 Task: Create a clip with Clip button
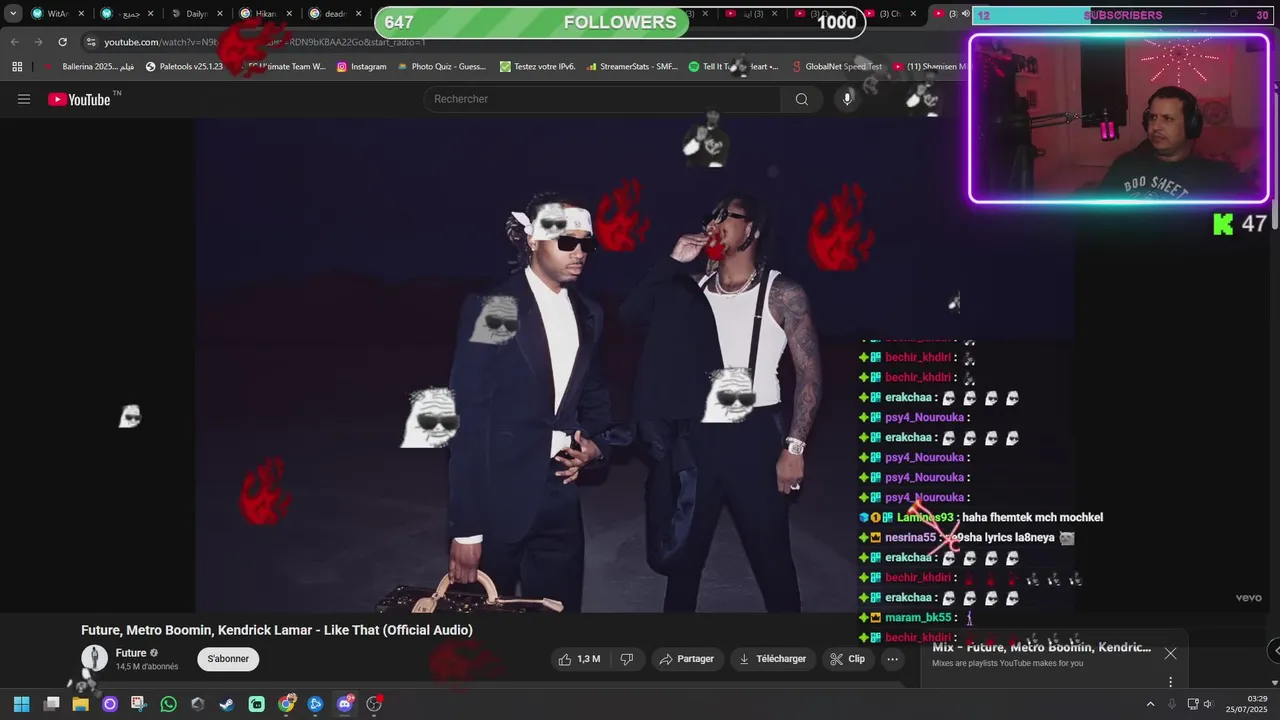point(848,659)
